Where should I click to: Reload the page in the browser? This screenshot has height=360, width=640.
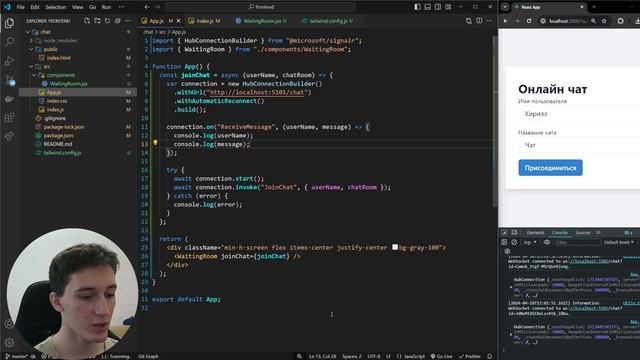tap(529, 21)
